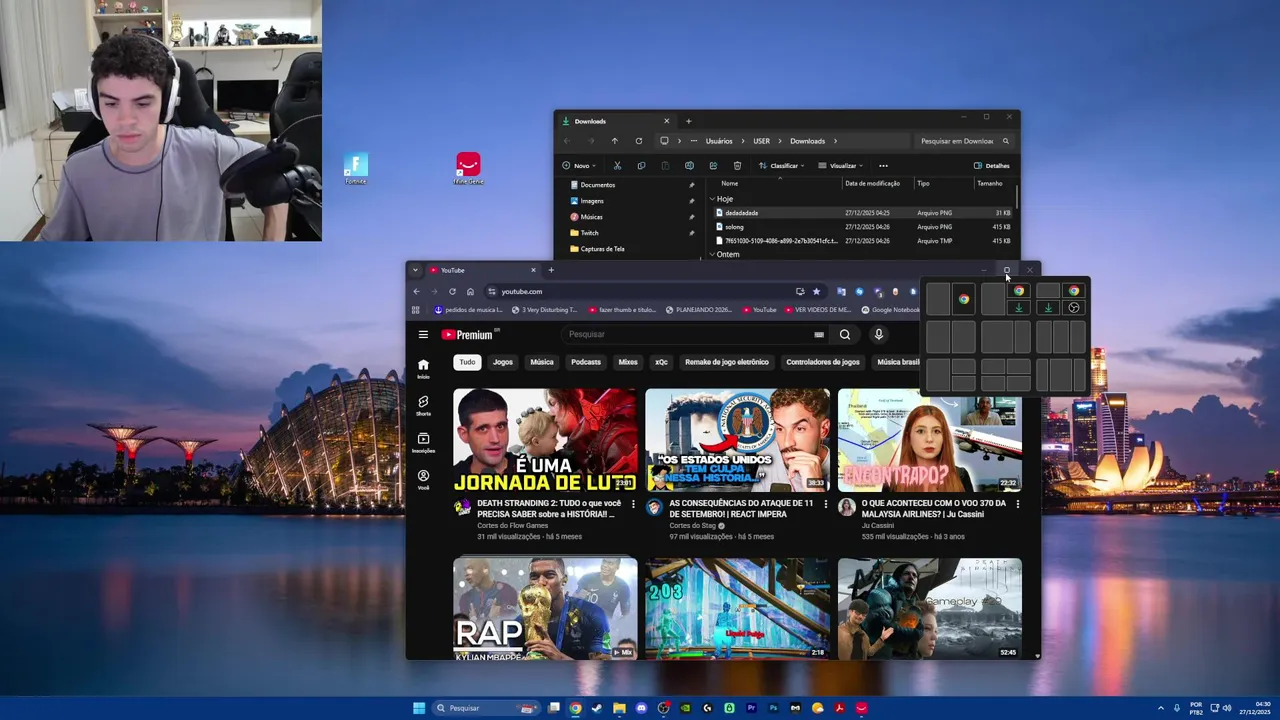Expand the Novo dropdown in Explorer

pyautogui.click(x=579, y=166)
